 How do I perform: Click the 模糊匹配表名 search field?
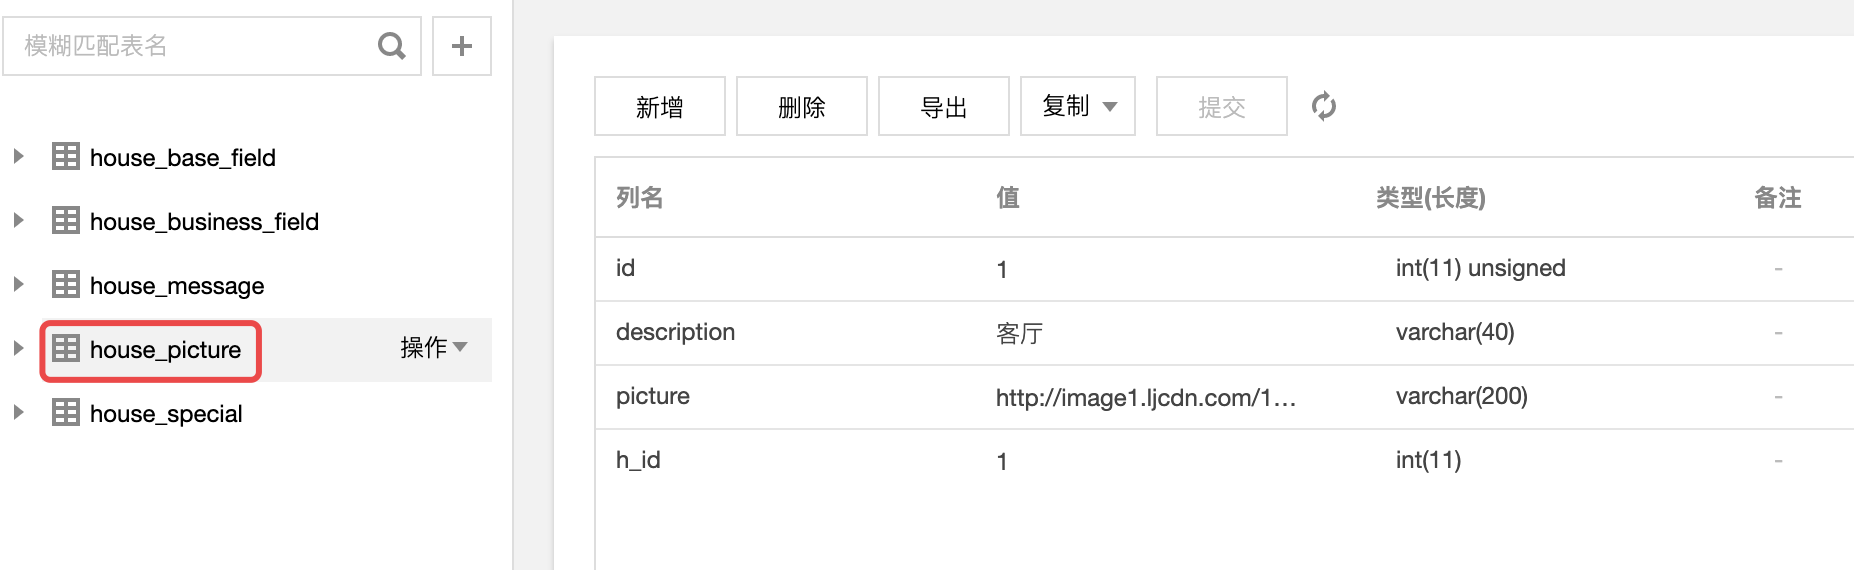190,46
